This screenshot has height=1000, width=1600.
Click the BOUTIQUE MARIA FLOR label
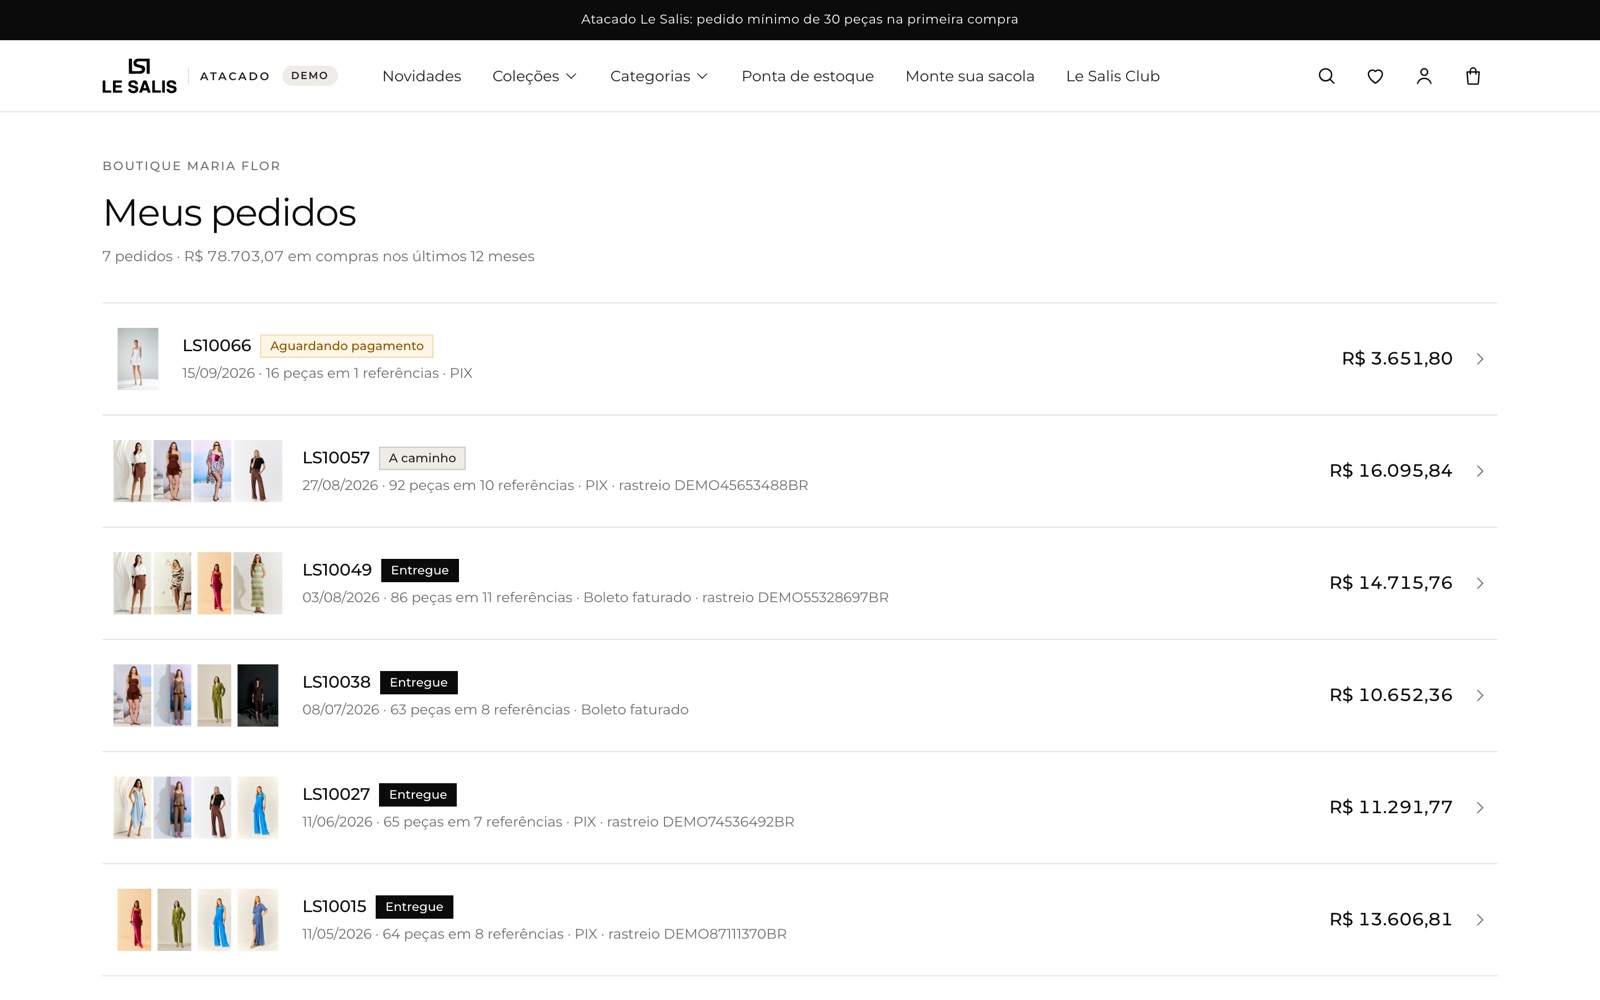pos(191,166)
